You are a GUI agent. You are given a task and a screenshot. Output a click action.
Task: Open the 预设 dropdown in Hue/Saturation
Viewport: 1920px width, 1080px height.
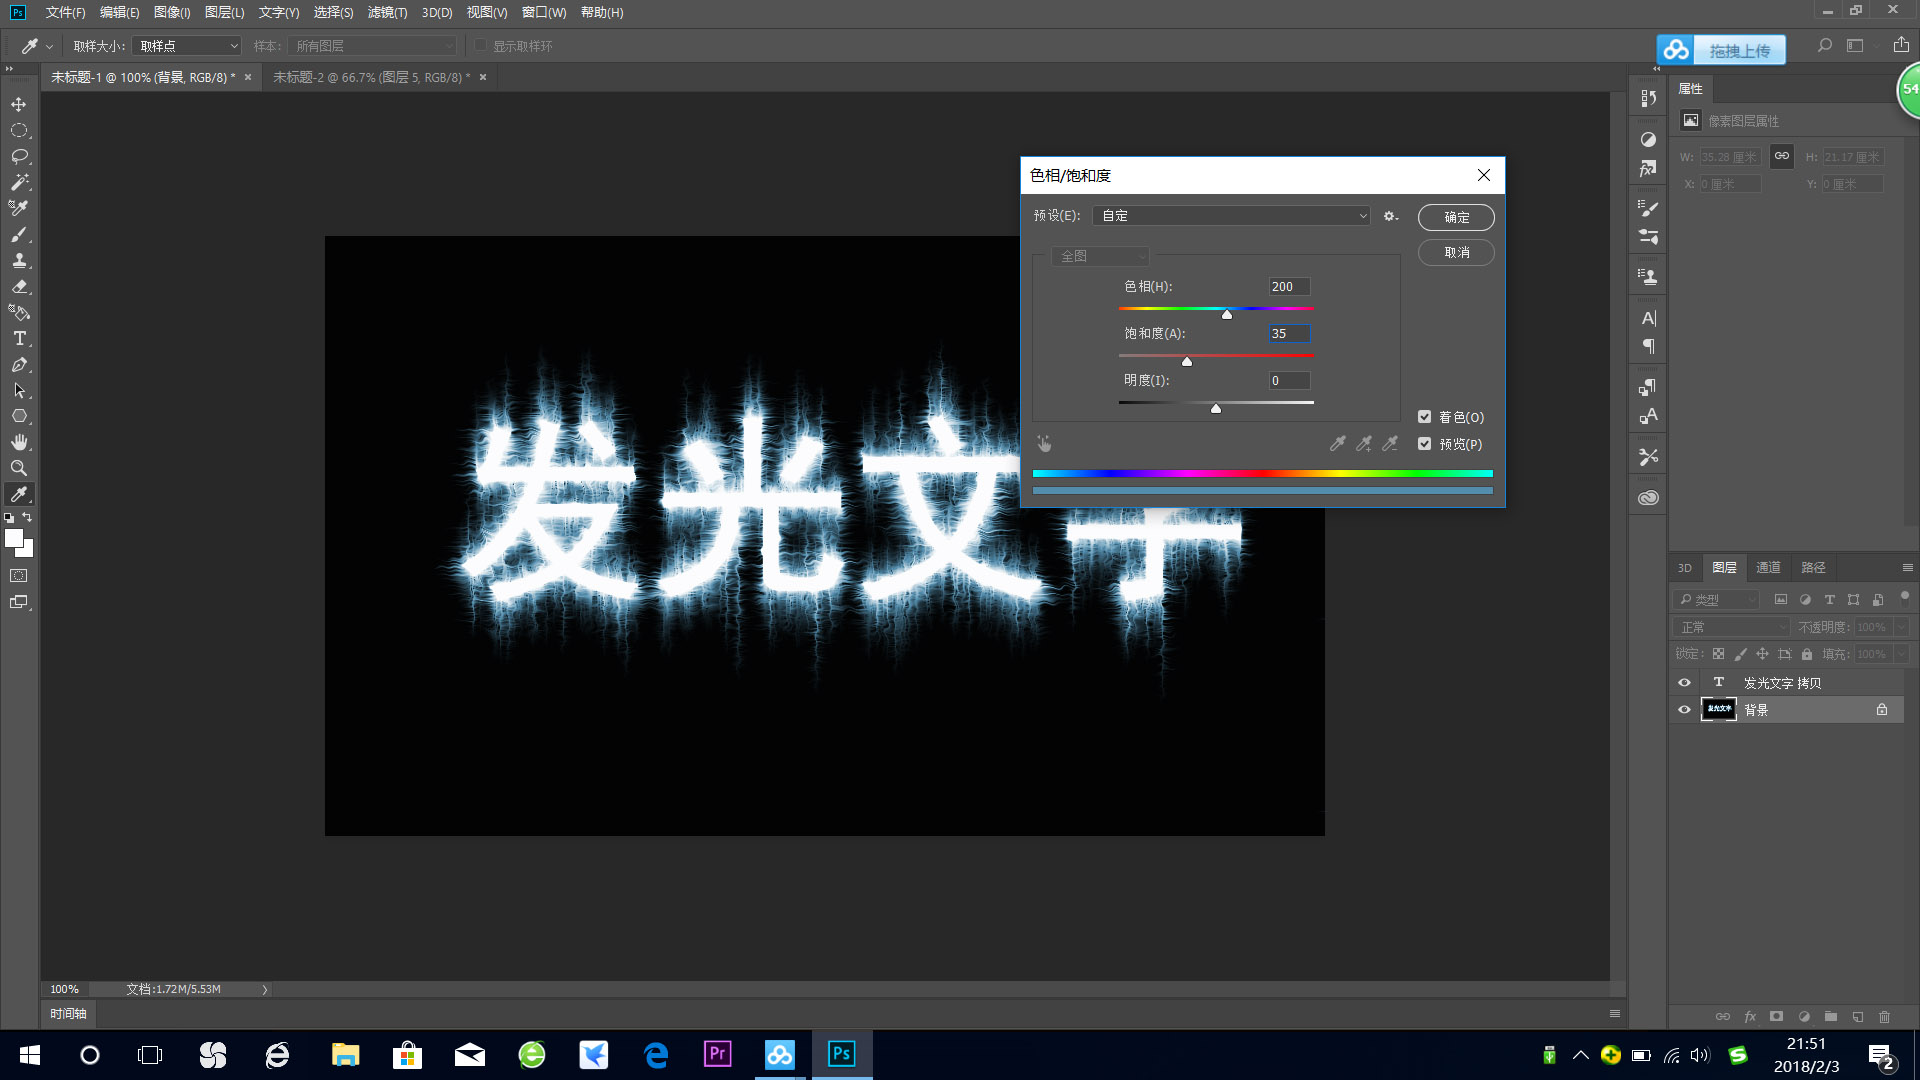1231,215
